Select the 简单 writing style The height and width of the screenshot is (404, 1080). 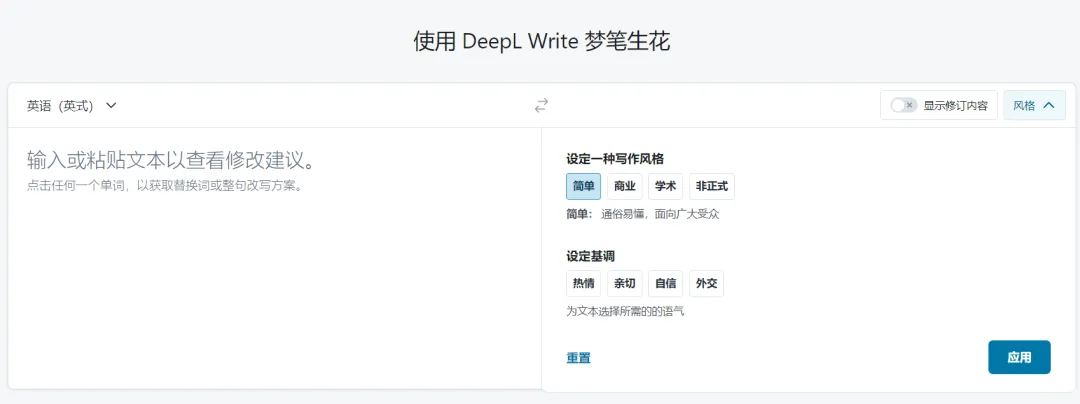coord(583,186)
